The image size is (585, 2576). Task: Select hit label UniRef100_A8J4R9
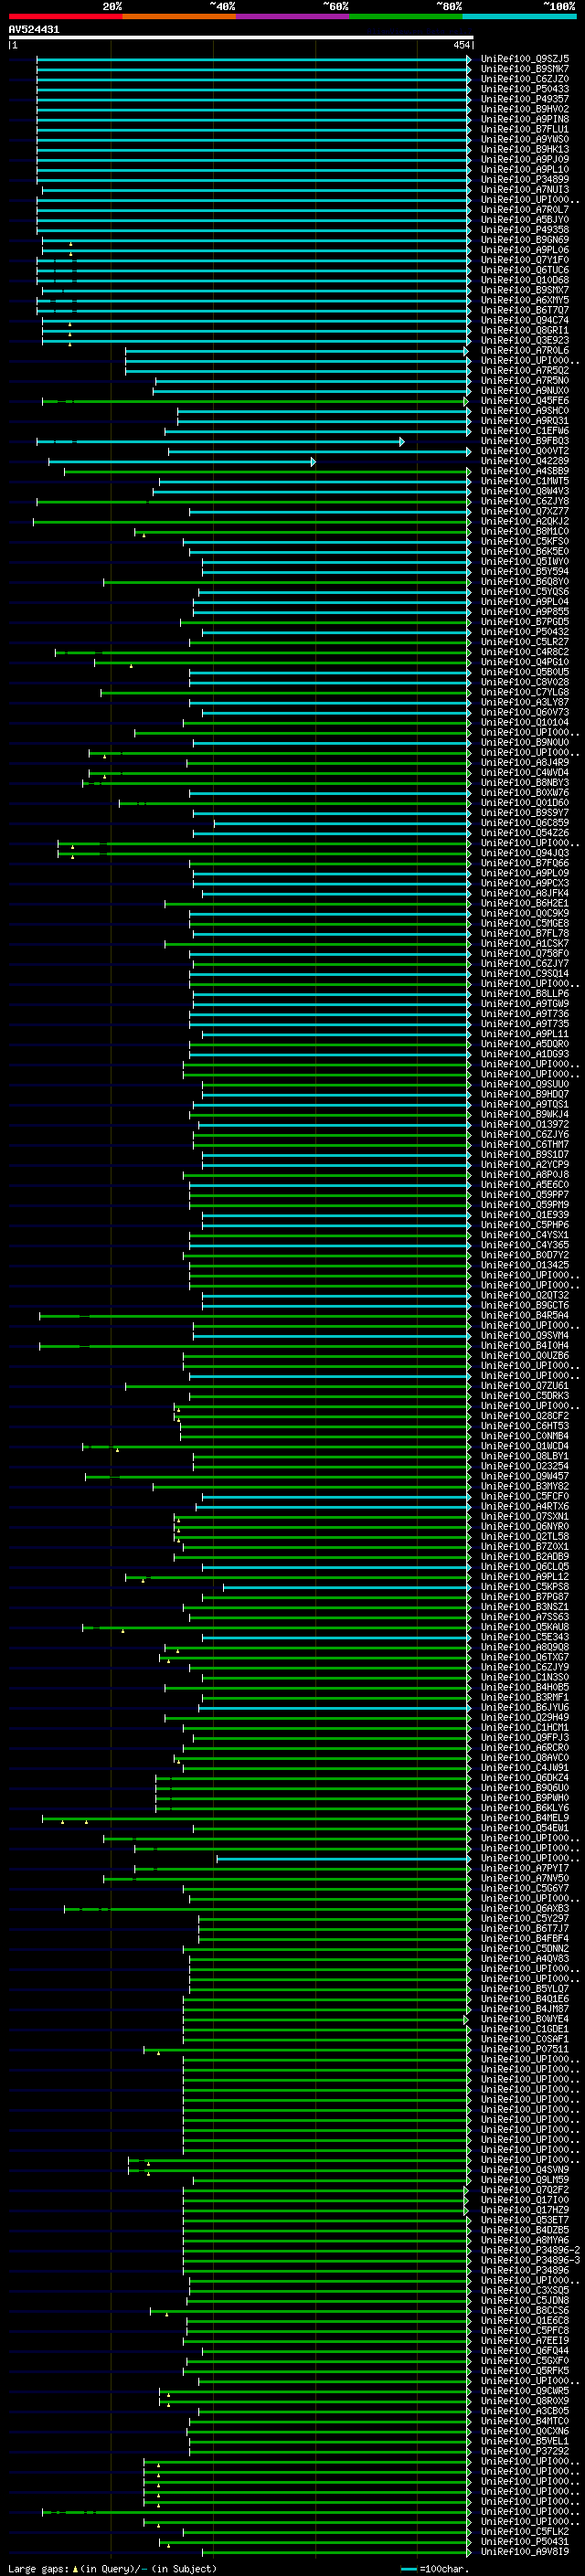tap(524, 762)
